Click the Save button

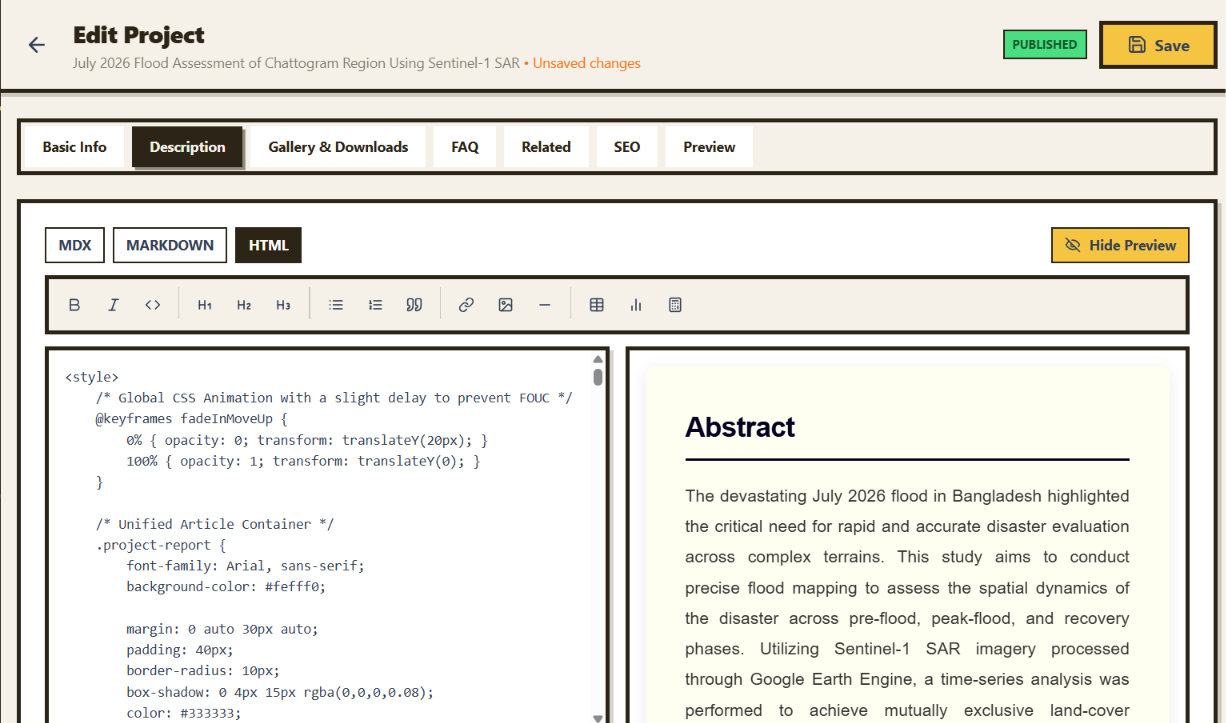pos(1158,45)
